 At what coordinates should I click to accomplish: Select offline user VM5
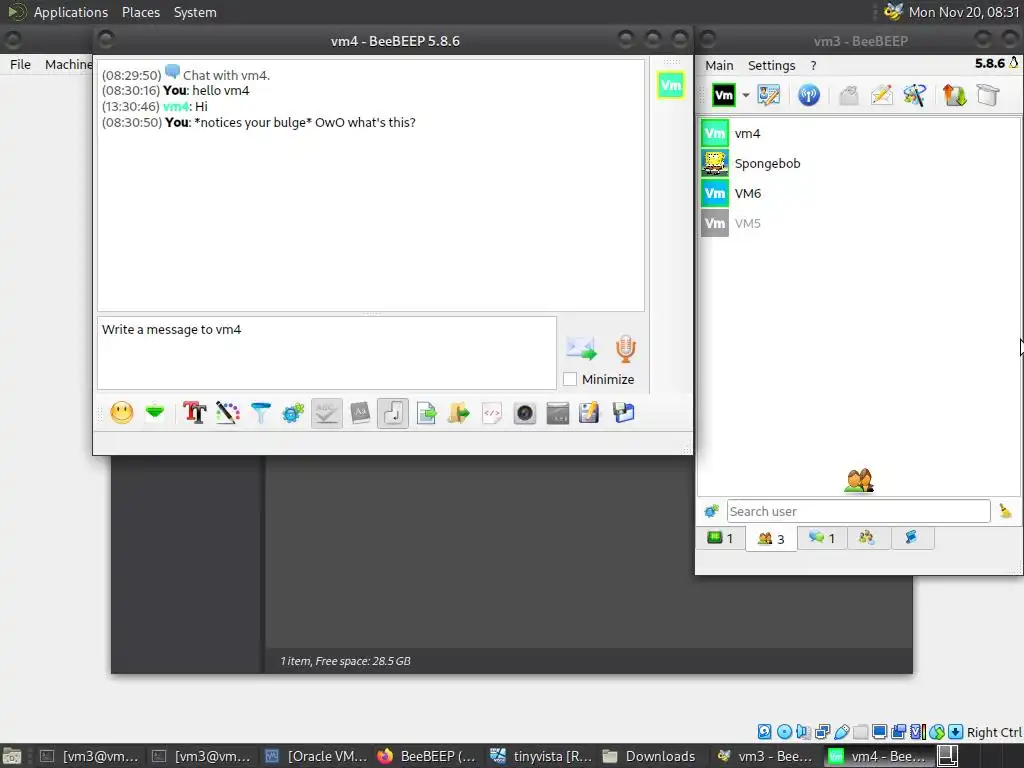coord(859,223)
